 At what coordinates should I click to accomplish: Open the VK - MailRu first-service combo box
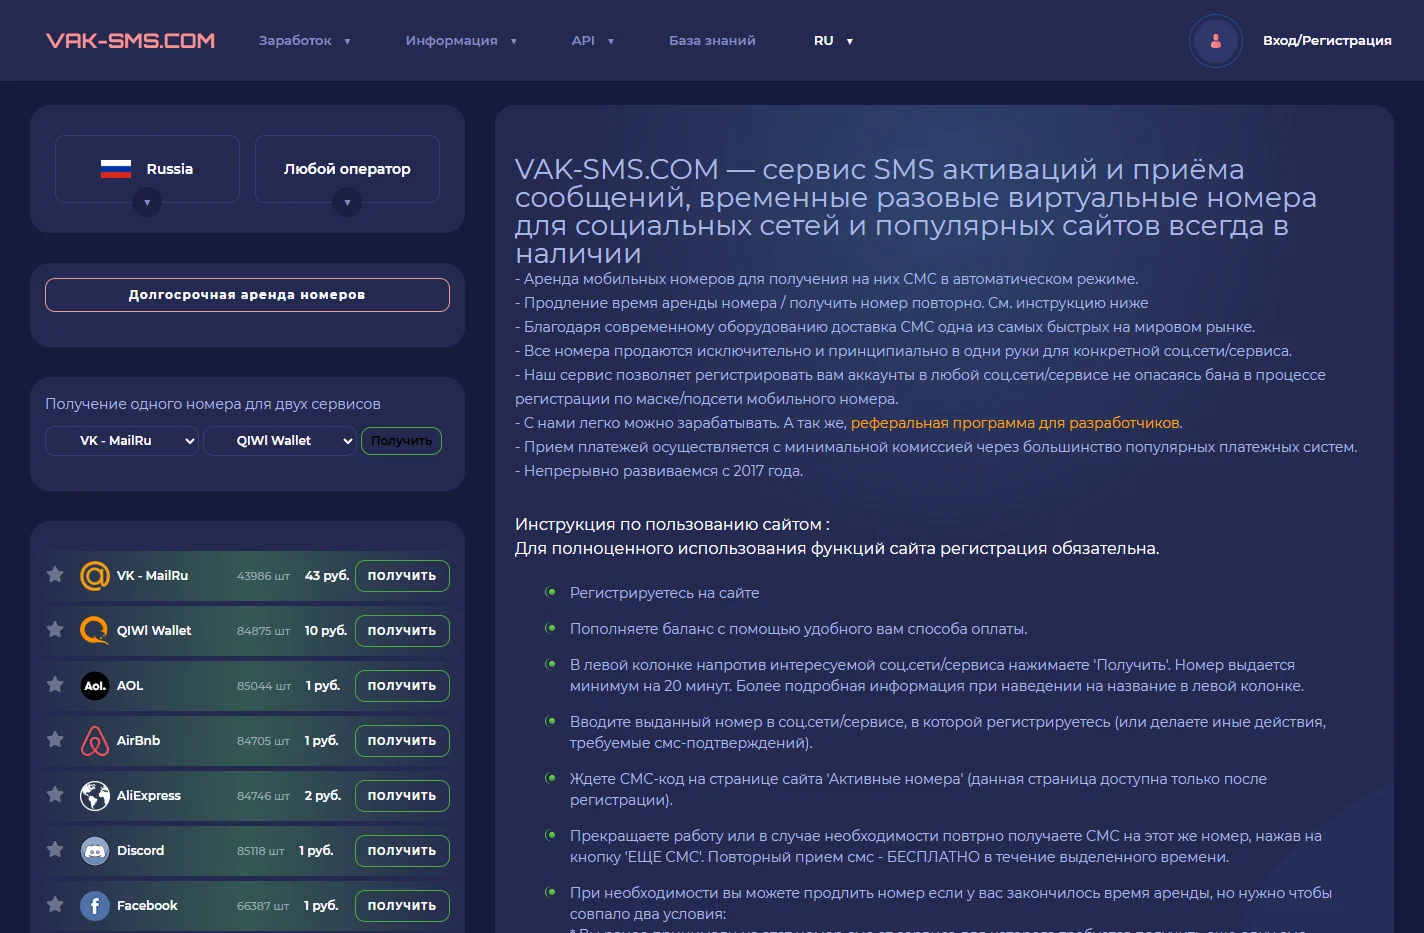(122, 441)
